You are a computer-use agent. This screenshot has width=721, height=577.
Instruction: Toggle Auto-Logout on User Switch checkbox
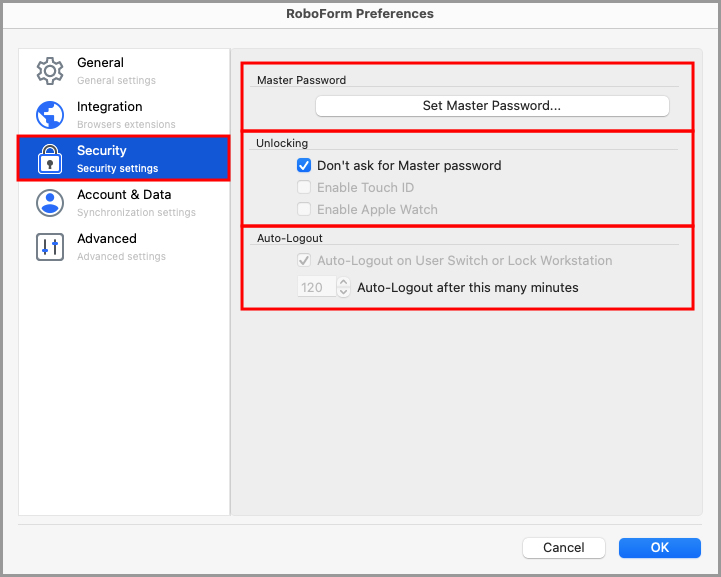pos(304,260)
